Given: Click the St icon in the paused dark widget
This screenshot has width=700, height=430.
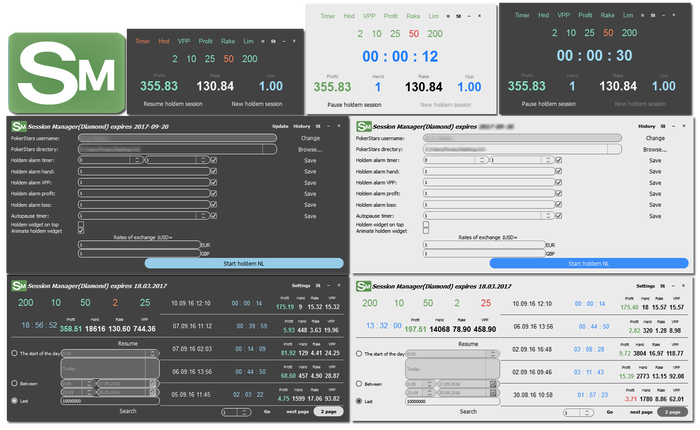Looking at the screenshot, I should [x=273, y=41].
